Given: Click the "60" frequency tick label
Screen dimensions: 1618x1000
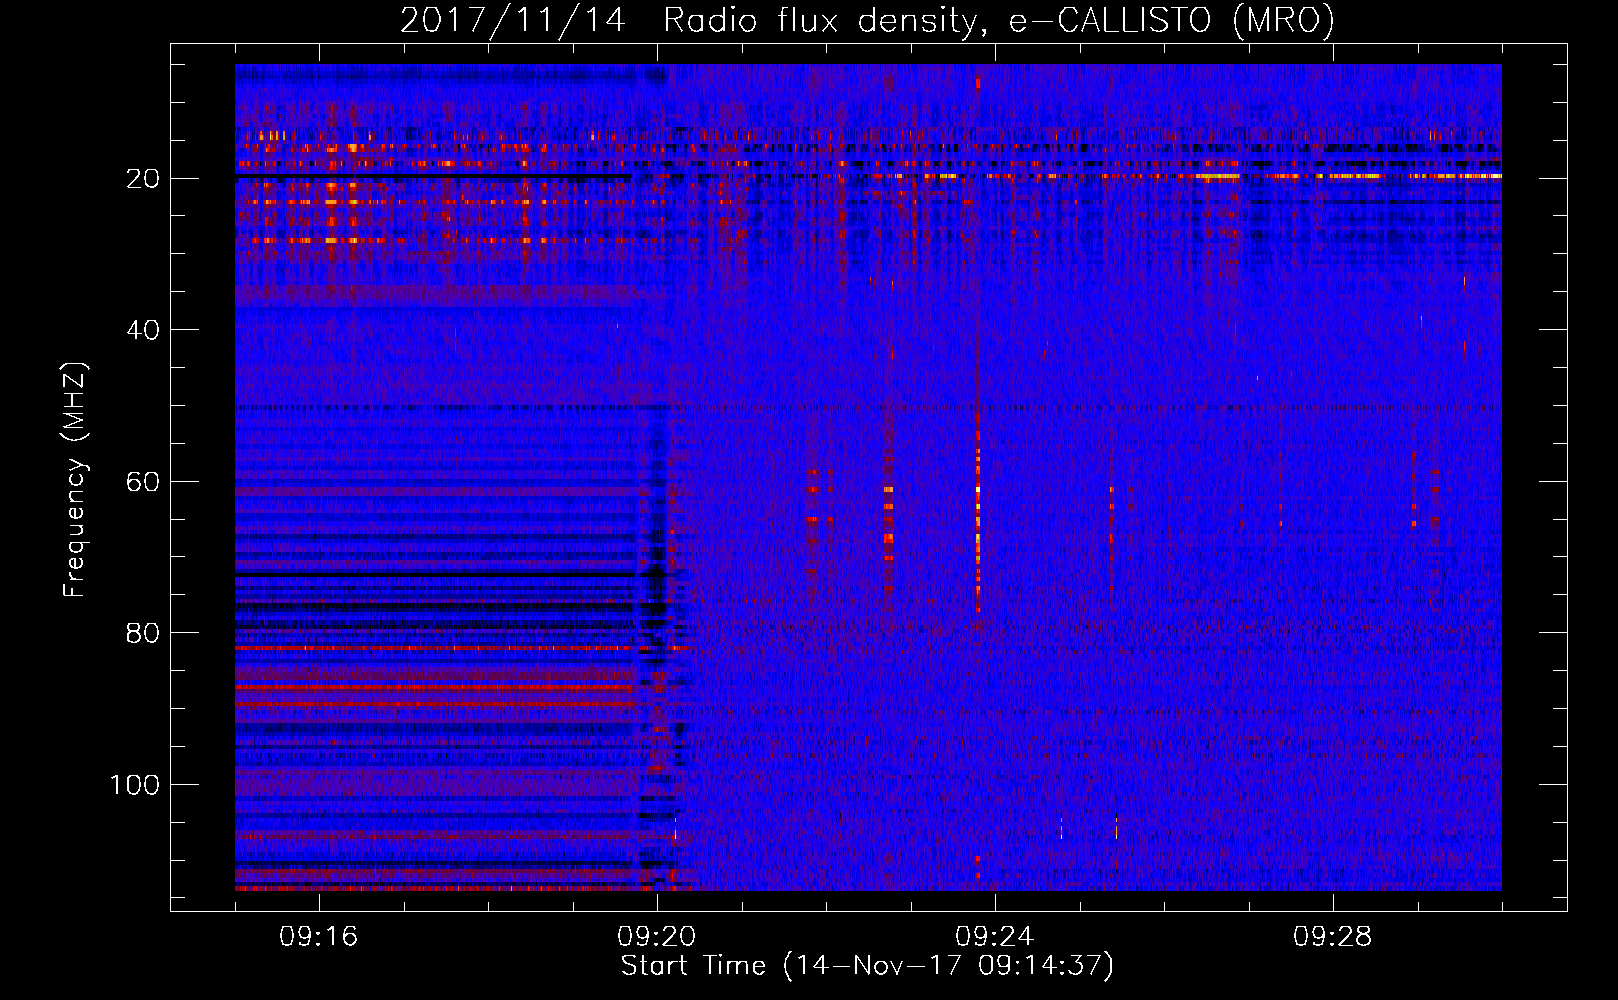Looking at the screenshot, I should pyautogui.click(x=143, y=482).
